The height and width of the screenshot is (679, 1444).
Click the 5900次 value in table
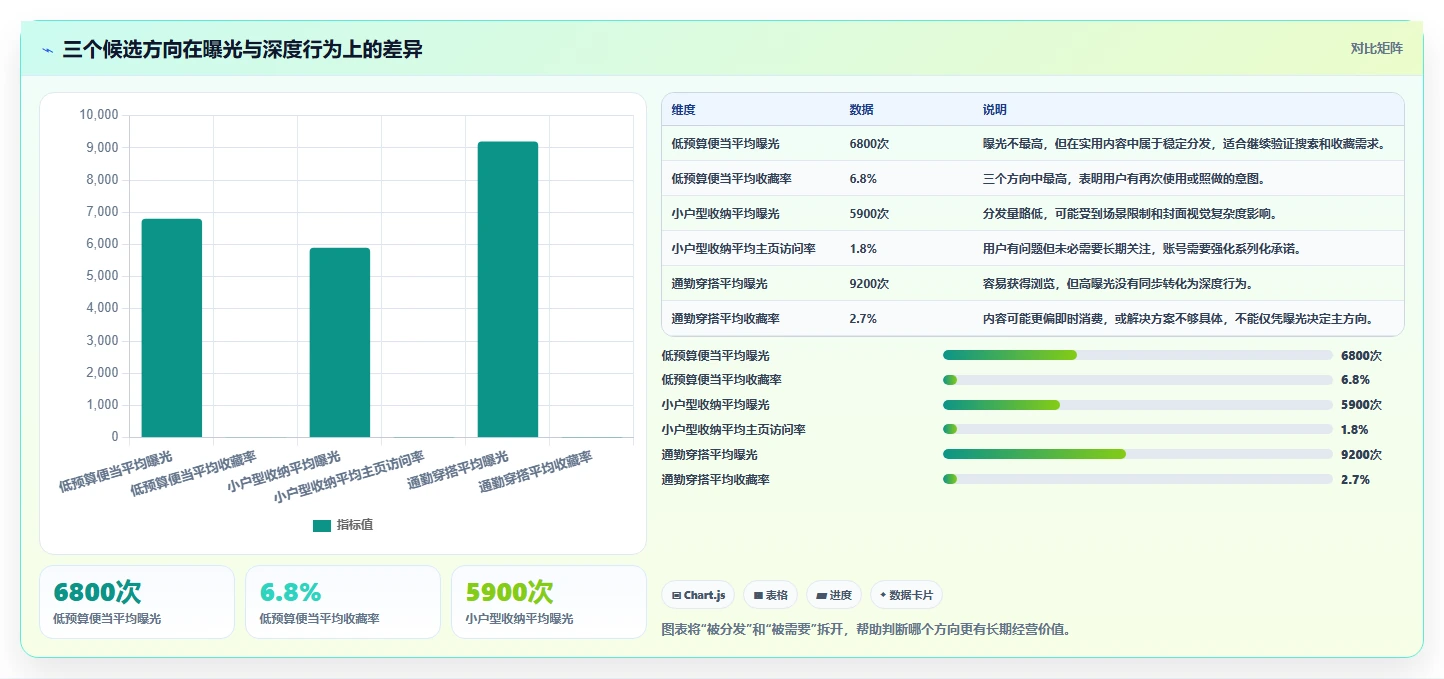pos(869,214)
